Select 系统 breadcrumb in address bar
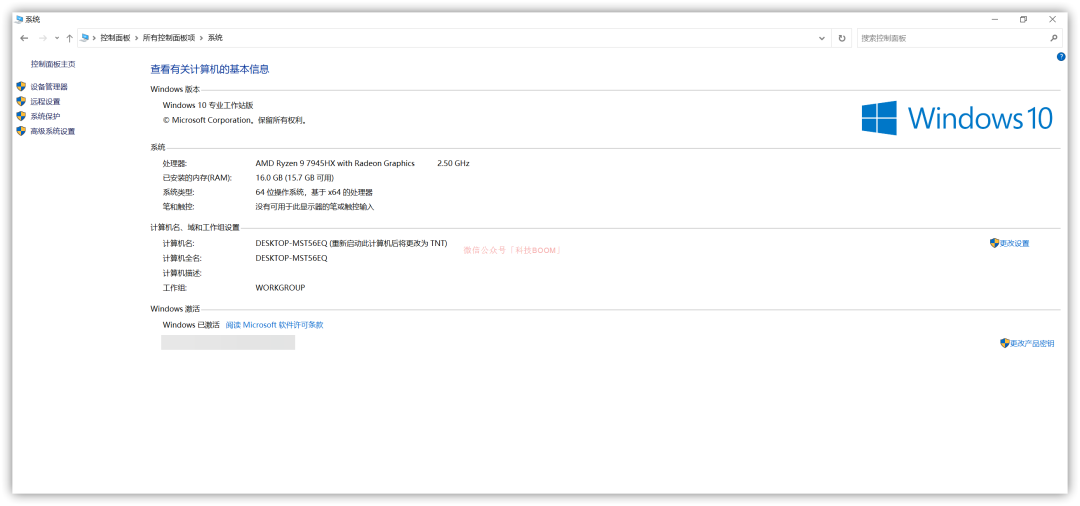The image size is (1080, 506). click(x=215, y=39)
